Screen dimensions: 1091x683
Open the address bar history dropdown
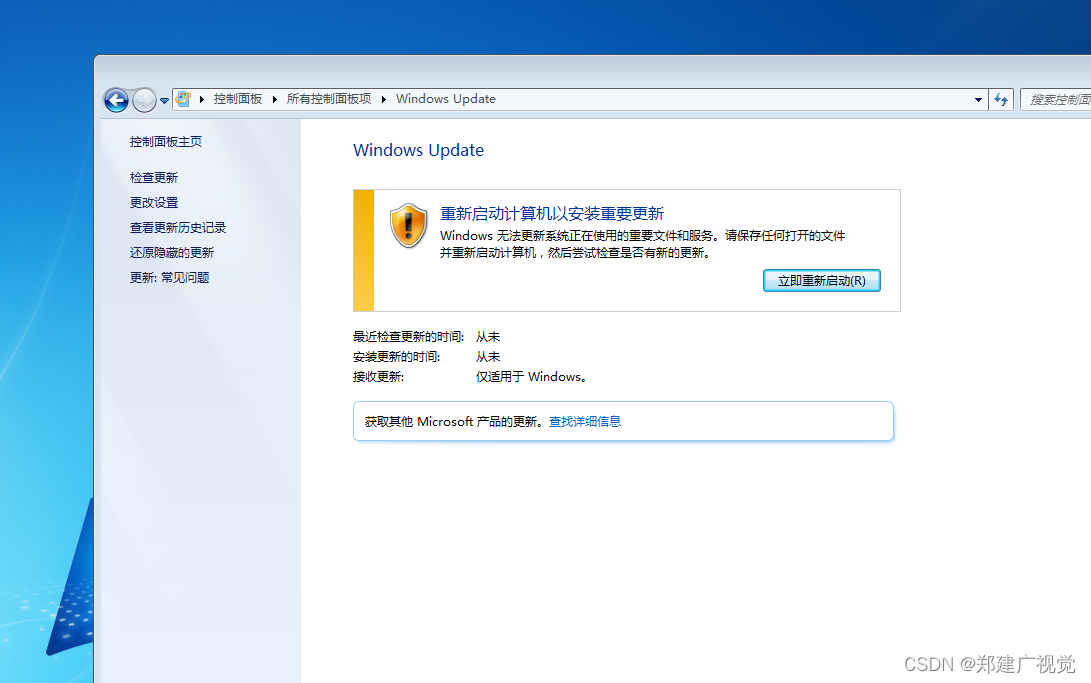pyautogui.click(x=978, y=99)
